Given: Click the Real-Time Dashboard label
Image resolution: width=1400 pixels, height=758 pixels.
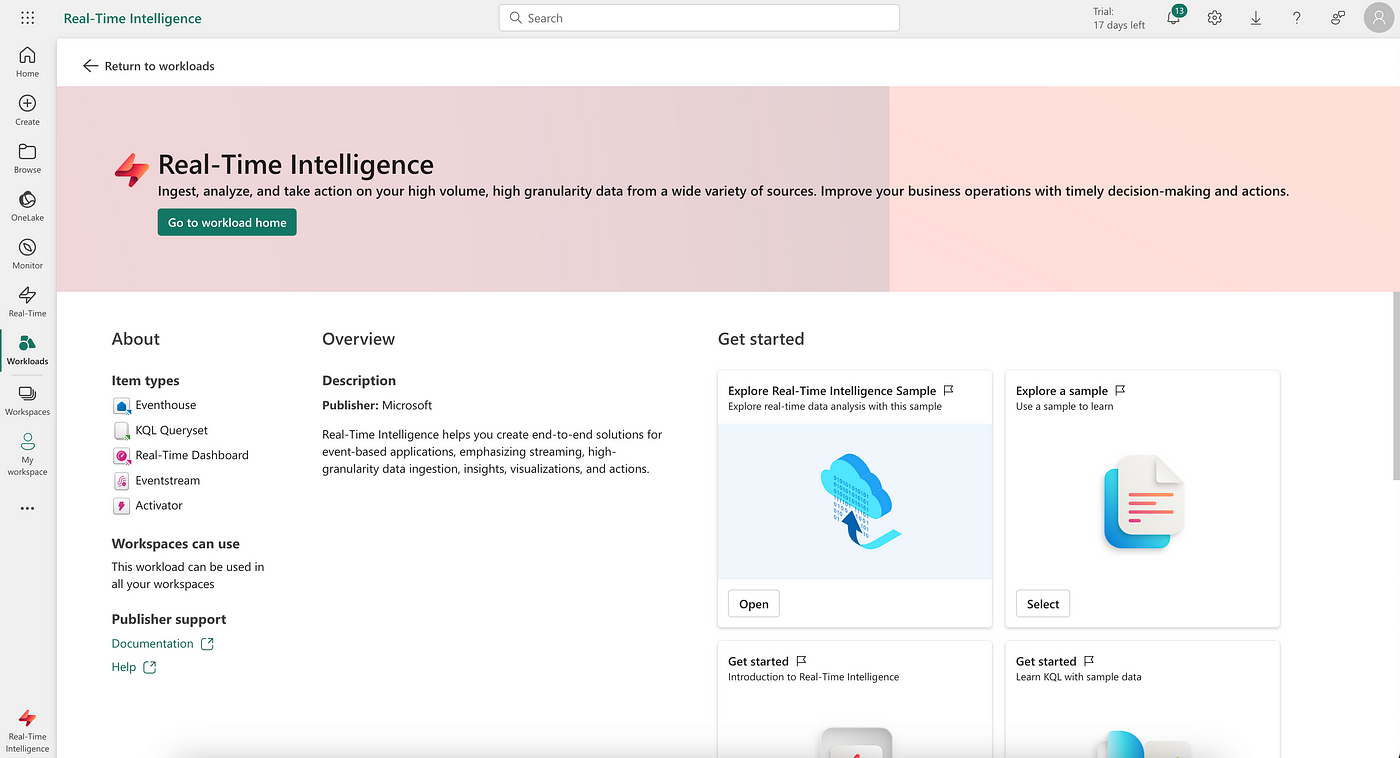Looking at the screenshot, I should click(x=192, y=455).
